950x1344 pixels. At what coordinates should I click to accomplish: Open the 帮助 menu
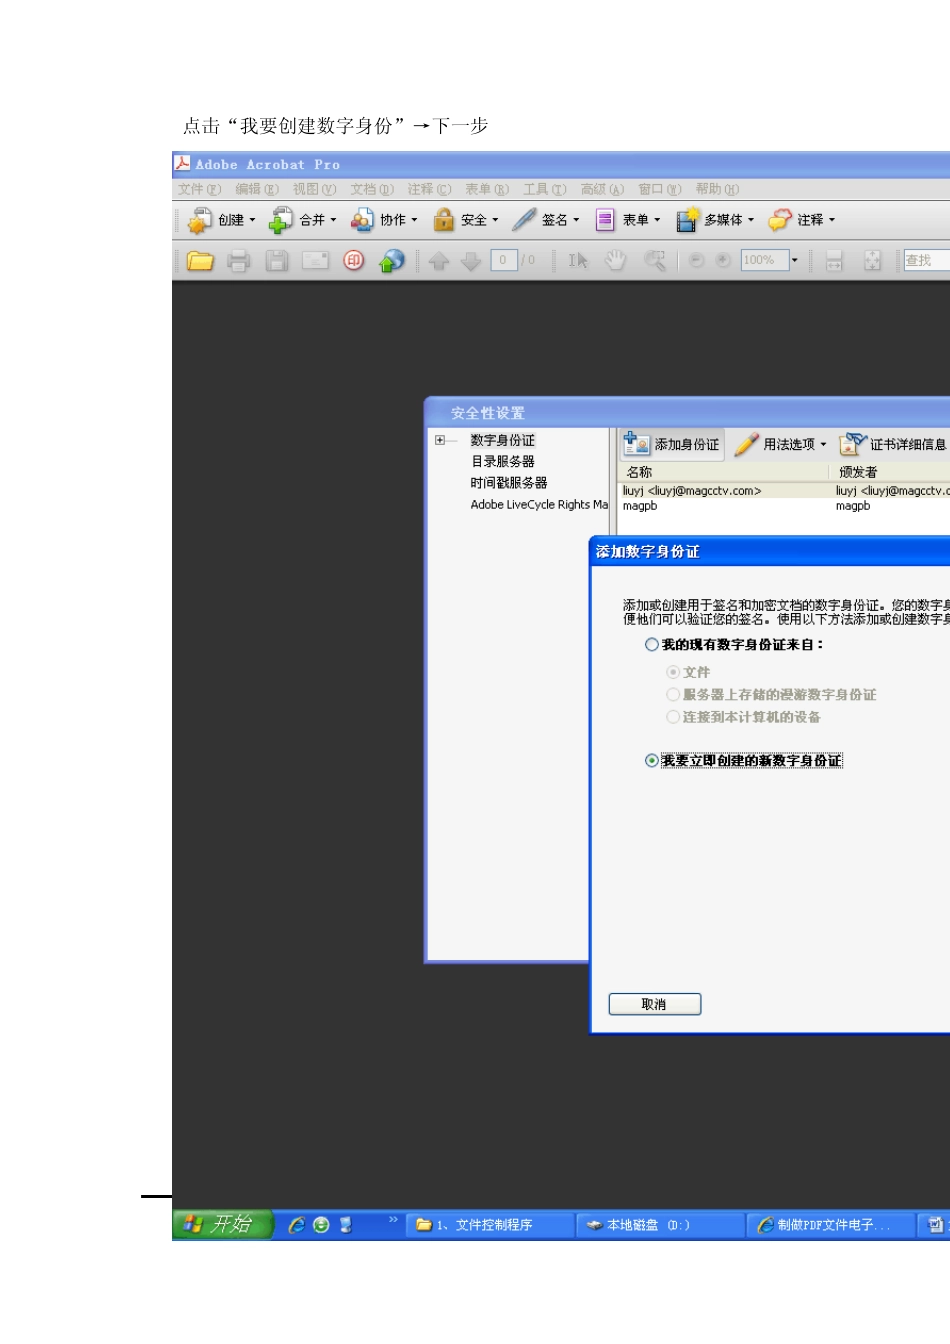tap(717, 189)
